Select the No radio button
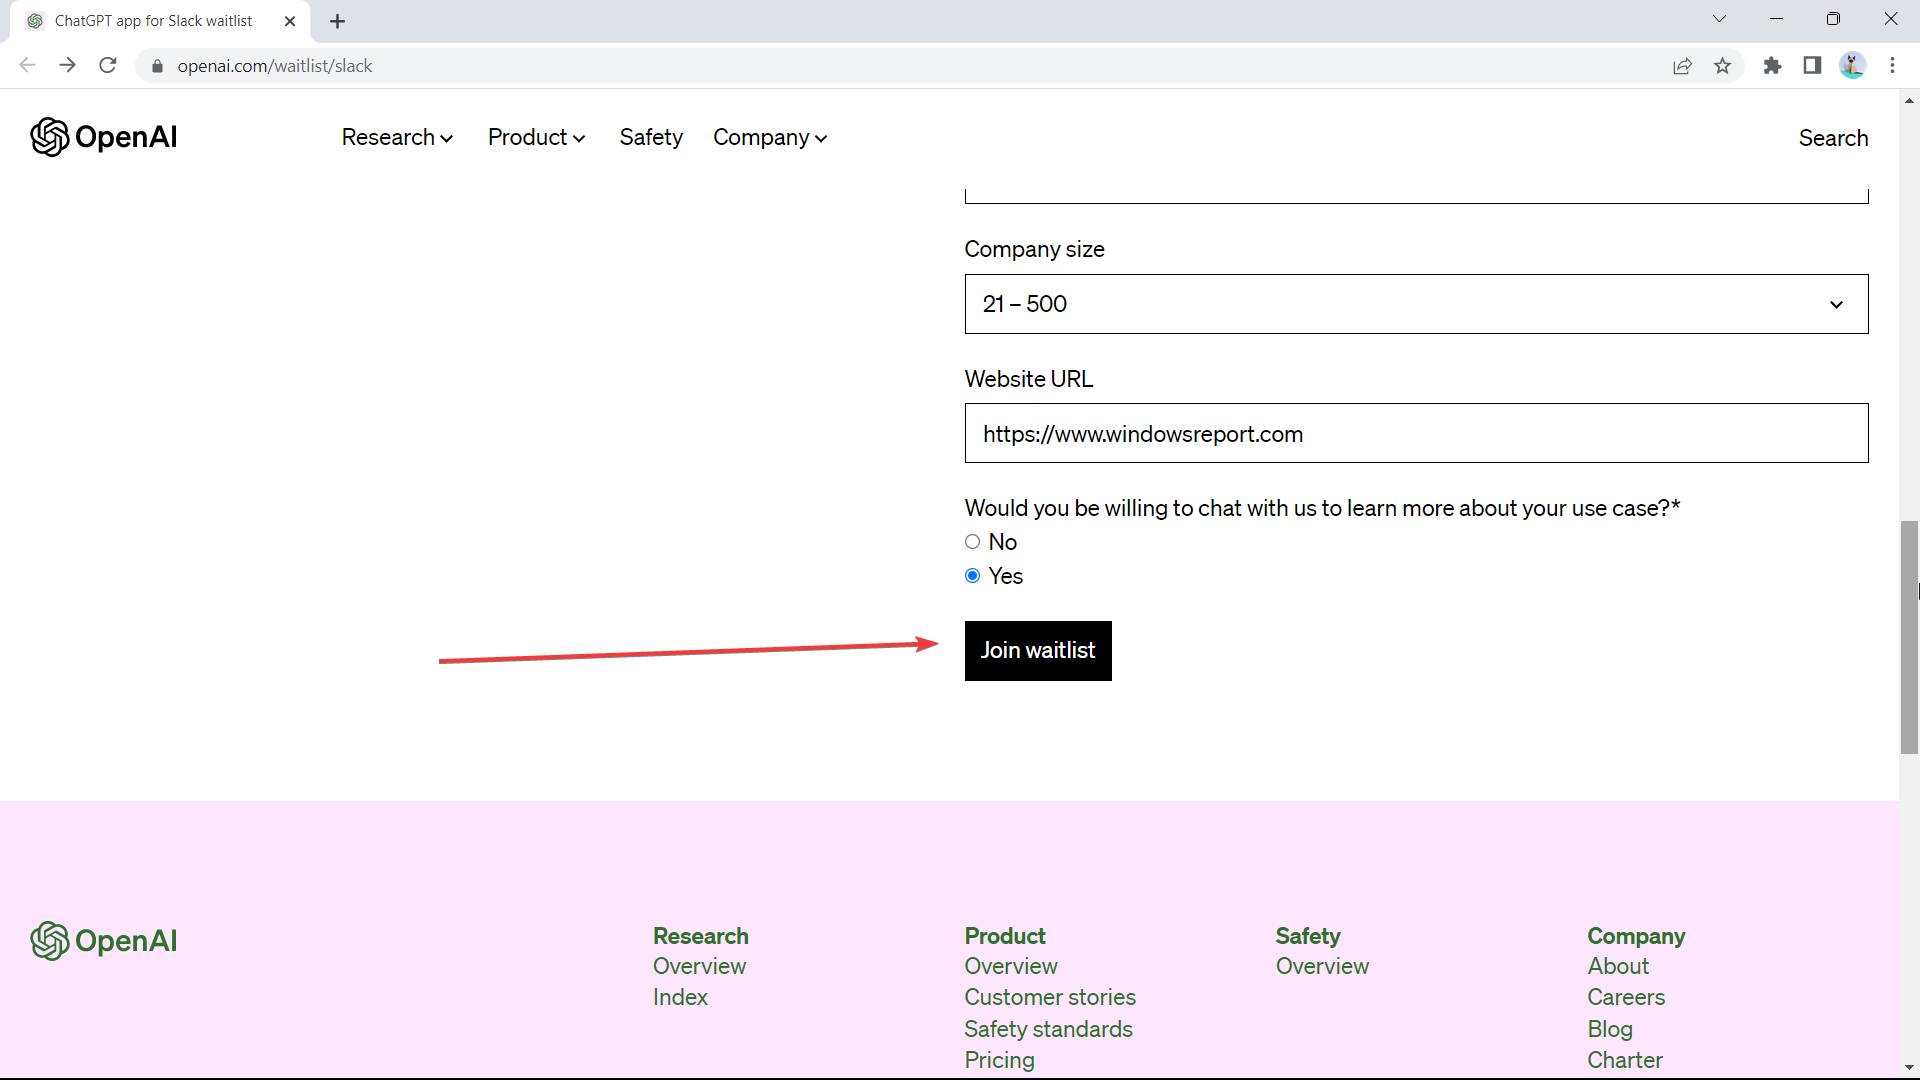1920x1080 pixels. tap(972, 542)
